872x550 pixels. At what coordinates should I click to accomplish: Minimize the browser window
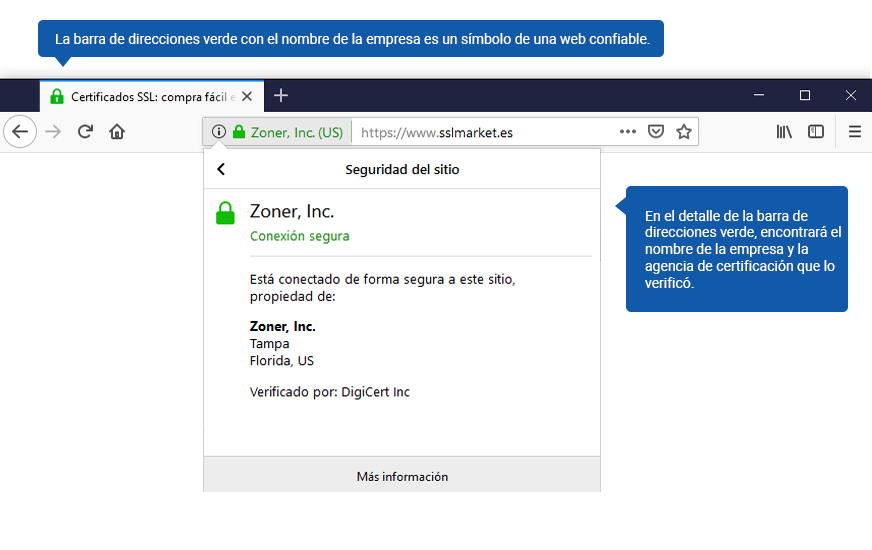[759, 95]
